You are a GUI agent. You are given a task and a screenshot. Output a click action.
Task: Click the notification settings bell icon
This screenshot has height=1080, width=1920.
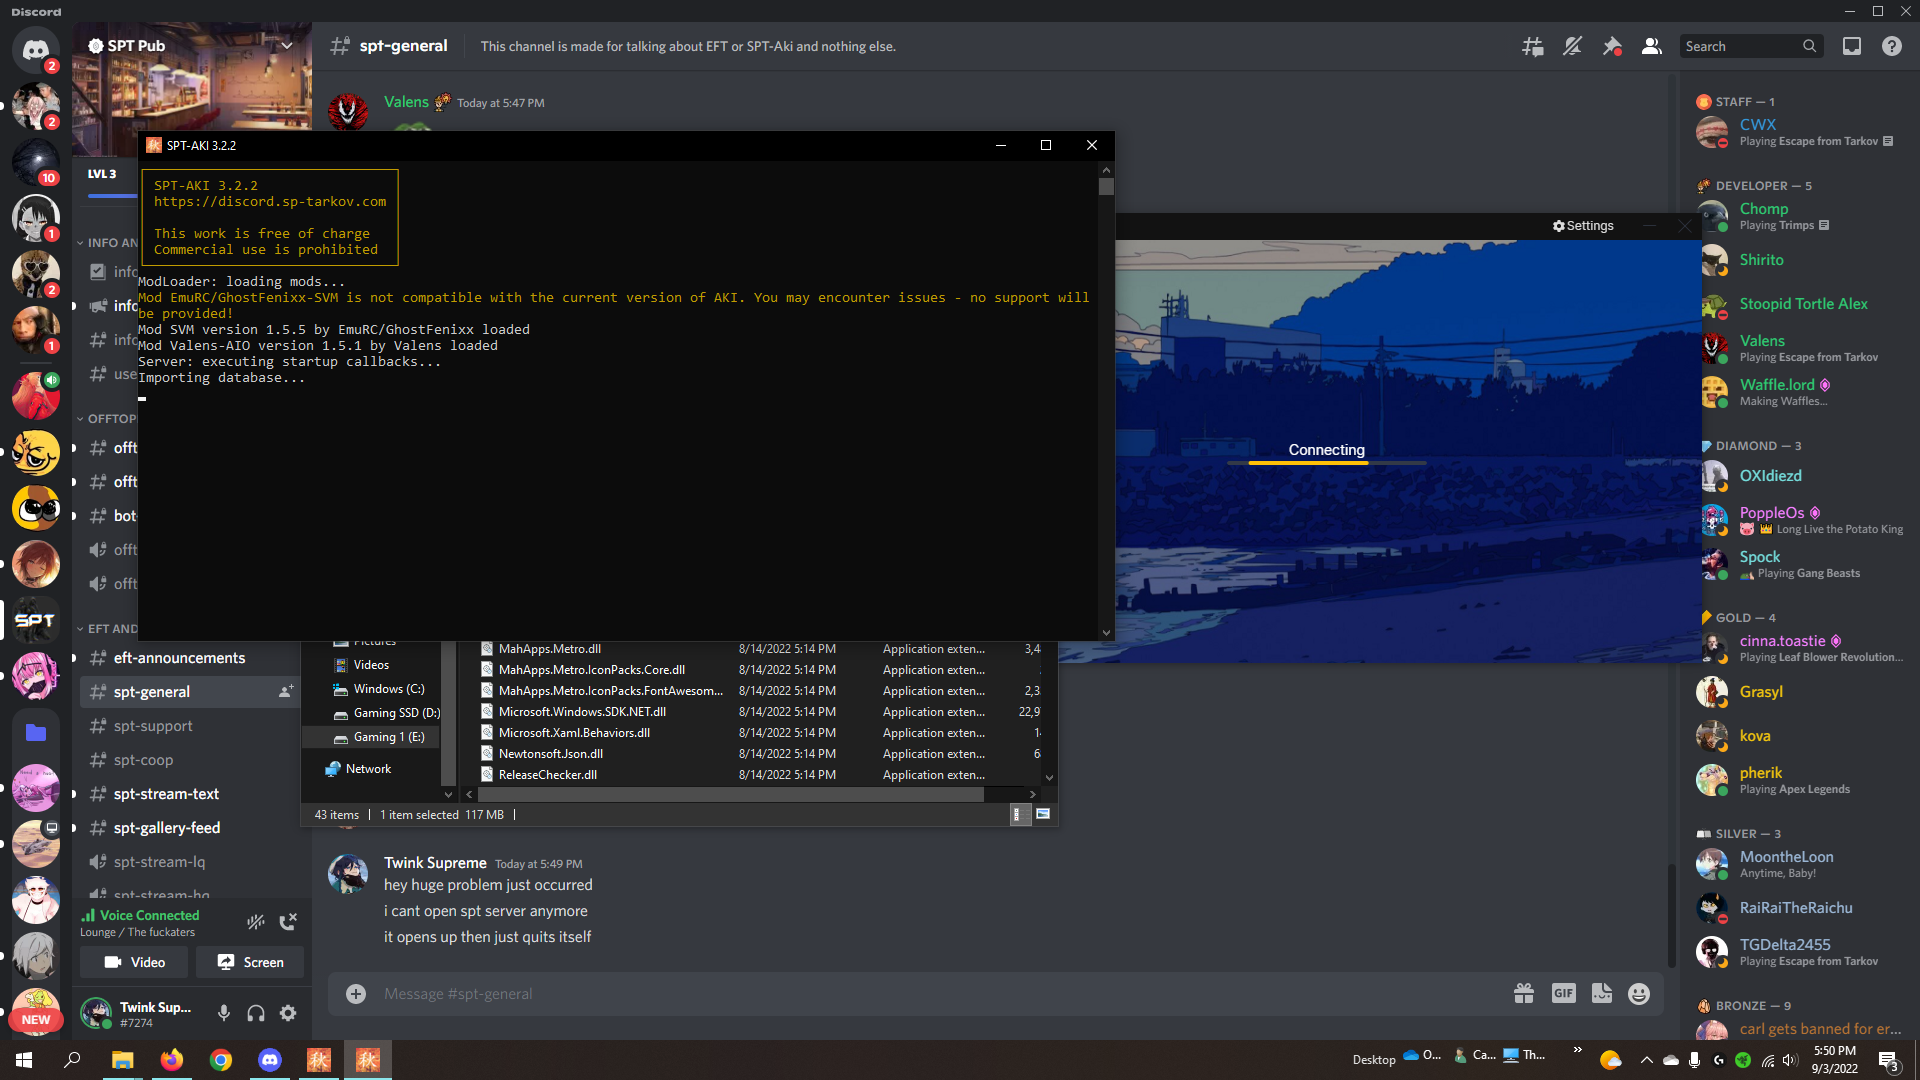pos(1572,46)
